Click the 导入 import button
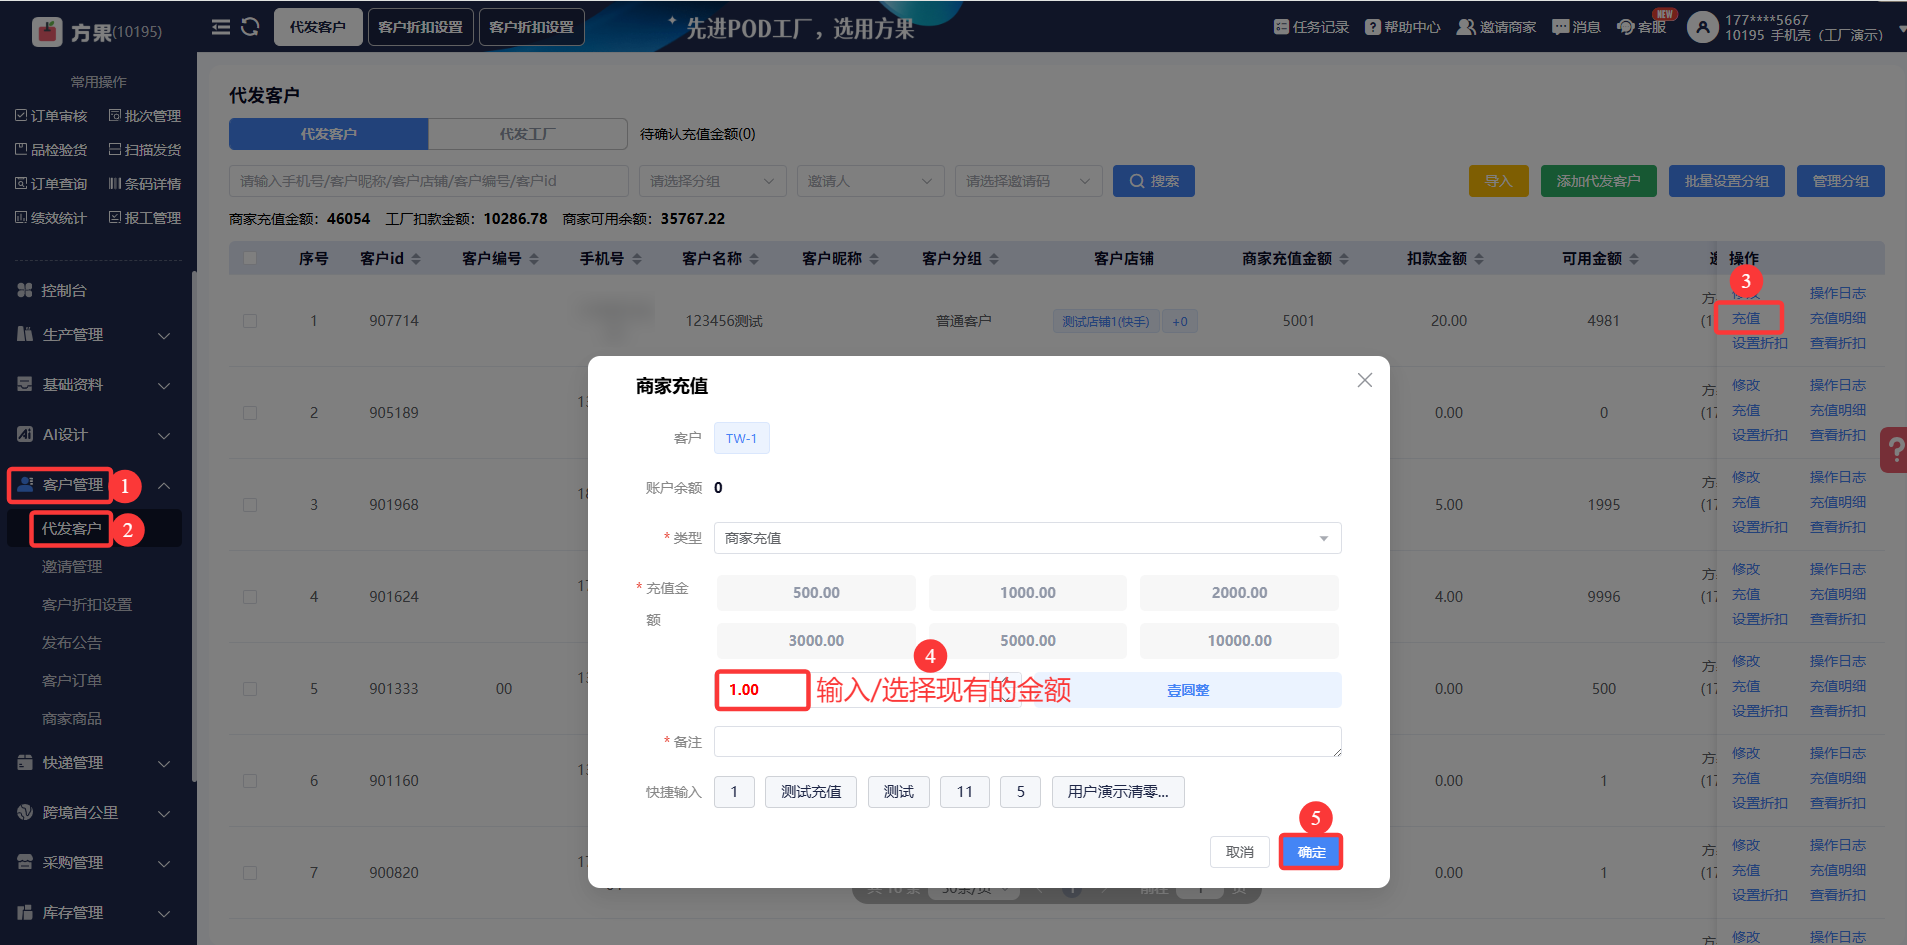The height and width of the screenshot is (945, 1907). 1499,181
